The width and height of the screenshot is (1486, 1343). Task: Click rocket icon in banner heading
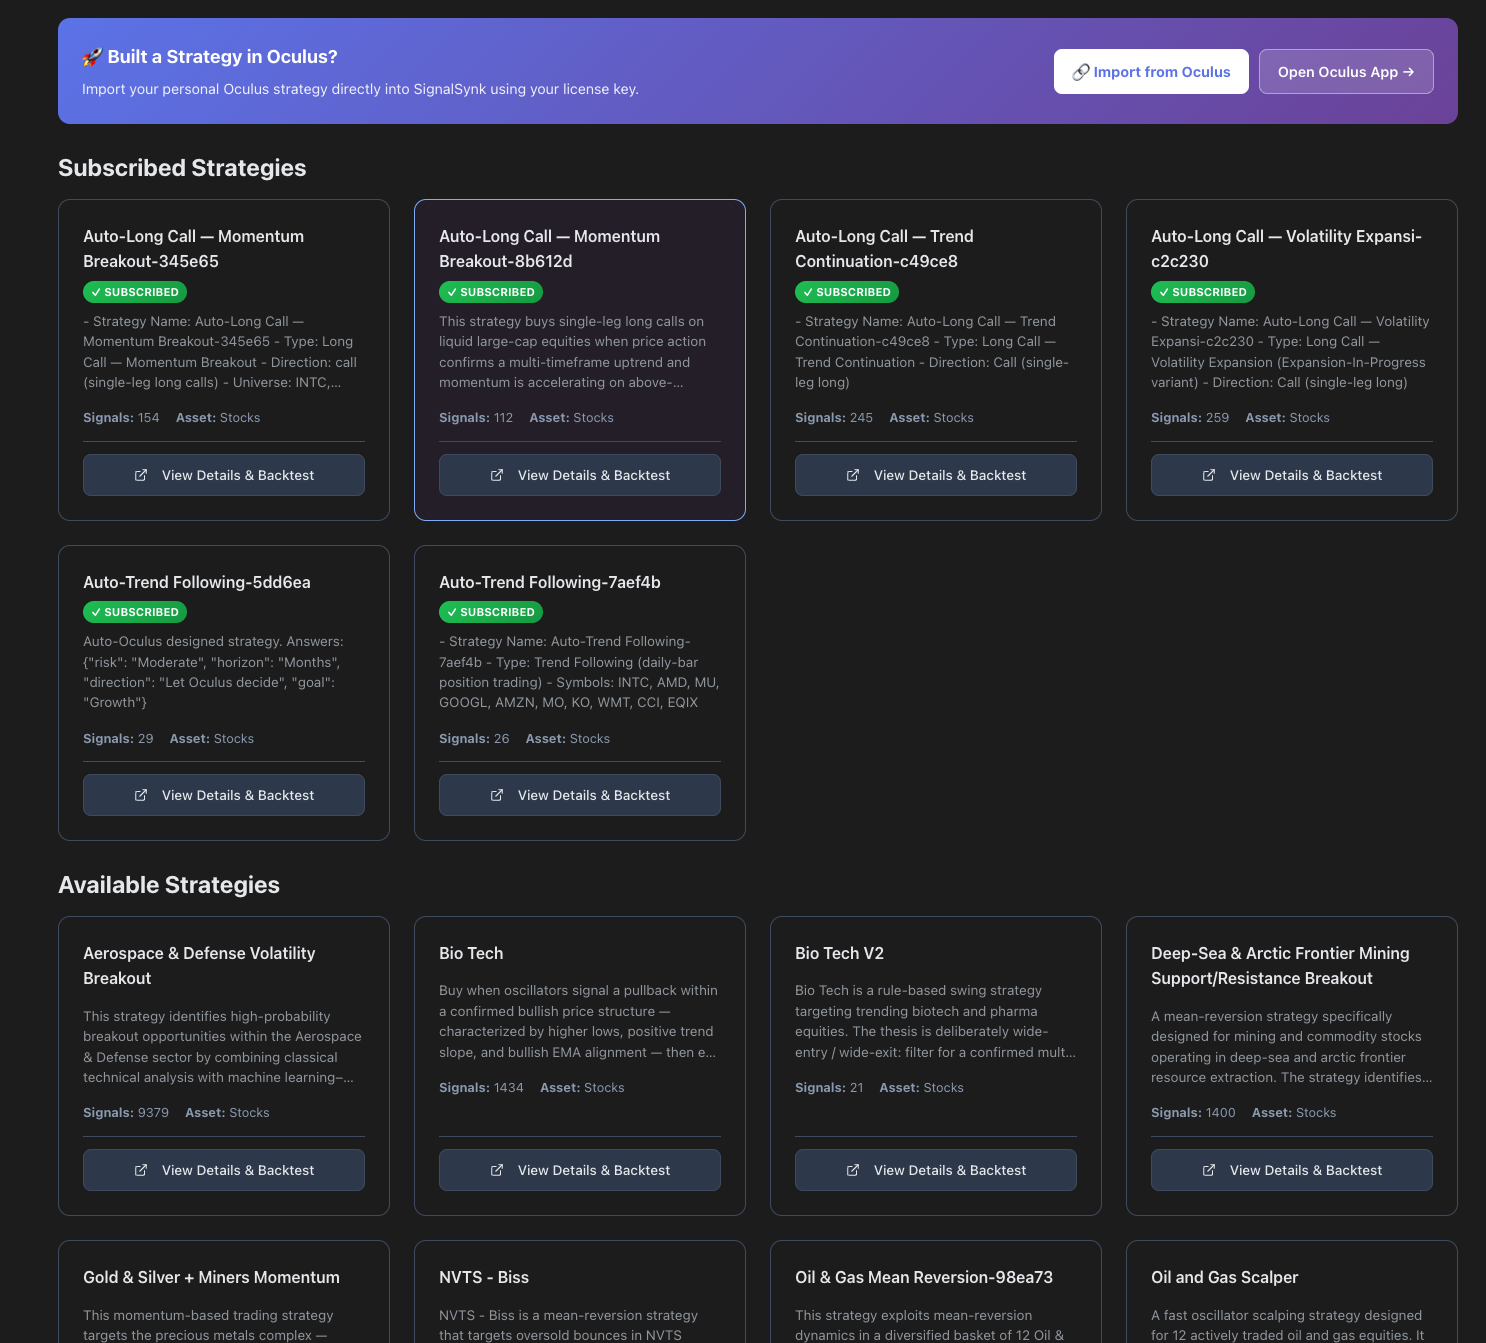tap(92, 57)
